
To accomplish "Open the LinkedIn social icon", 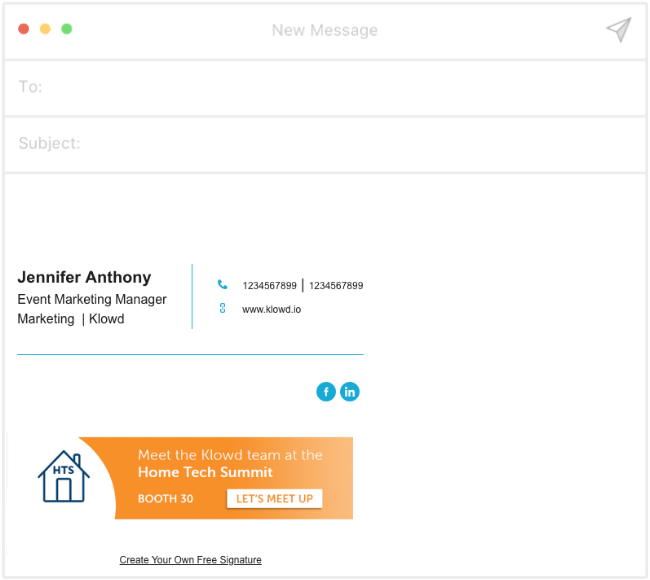I will [350, 392].
